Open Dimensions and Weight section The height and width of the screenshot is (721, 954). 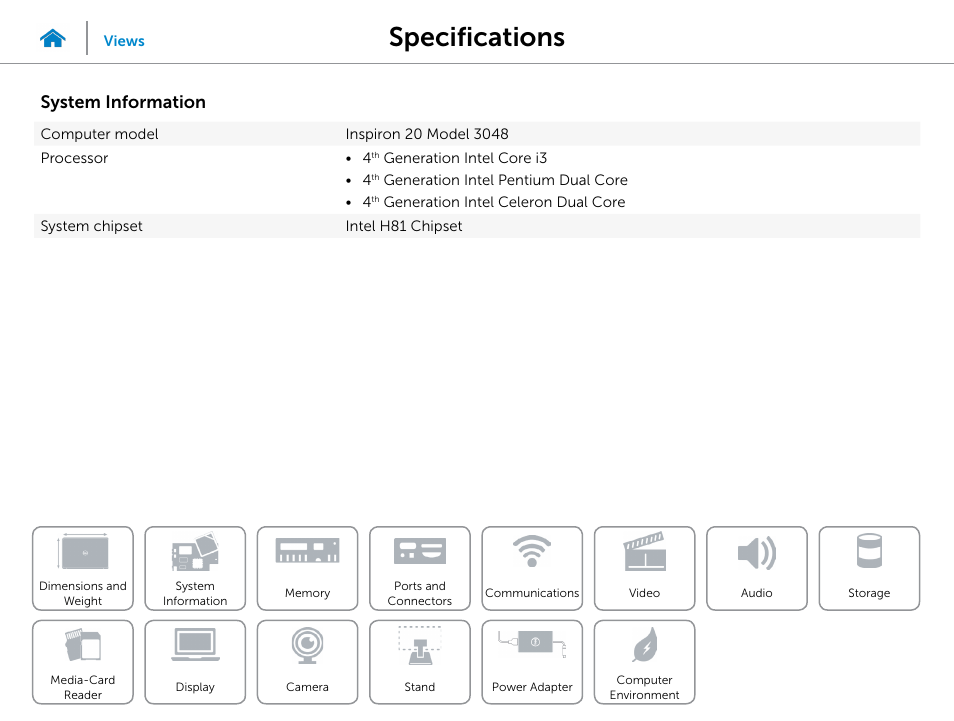[83, 568]
